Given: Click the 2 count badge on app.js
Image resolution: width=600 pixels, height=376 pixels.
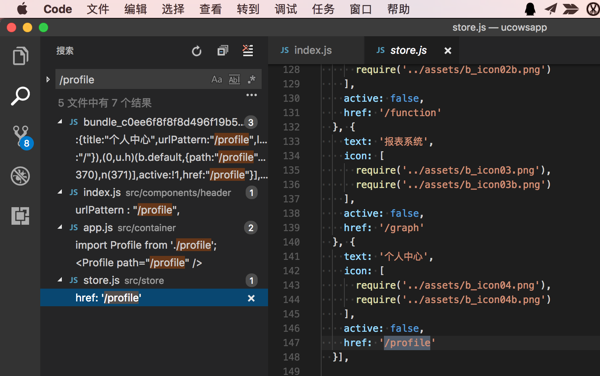Looking at the screenshot, I should click(x=251, y=228).
